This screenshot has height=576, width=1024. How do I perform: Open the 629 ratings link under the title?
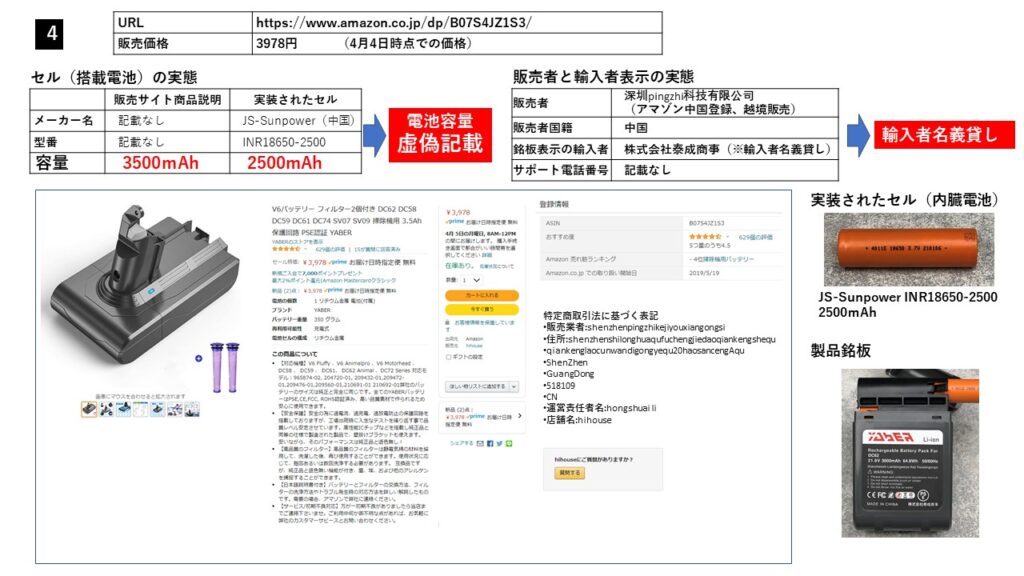click(329, 248)
